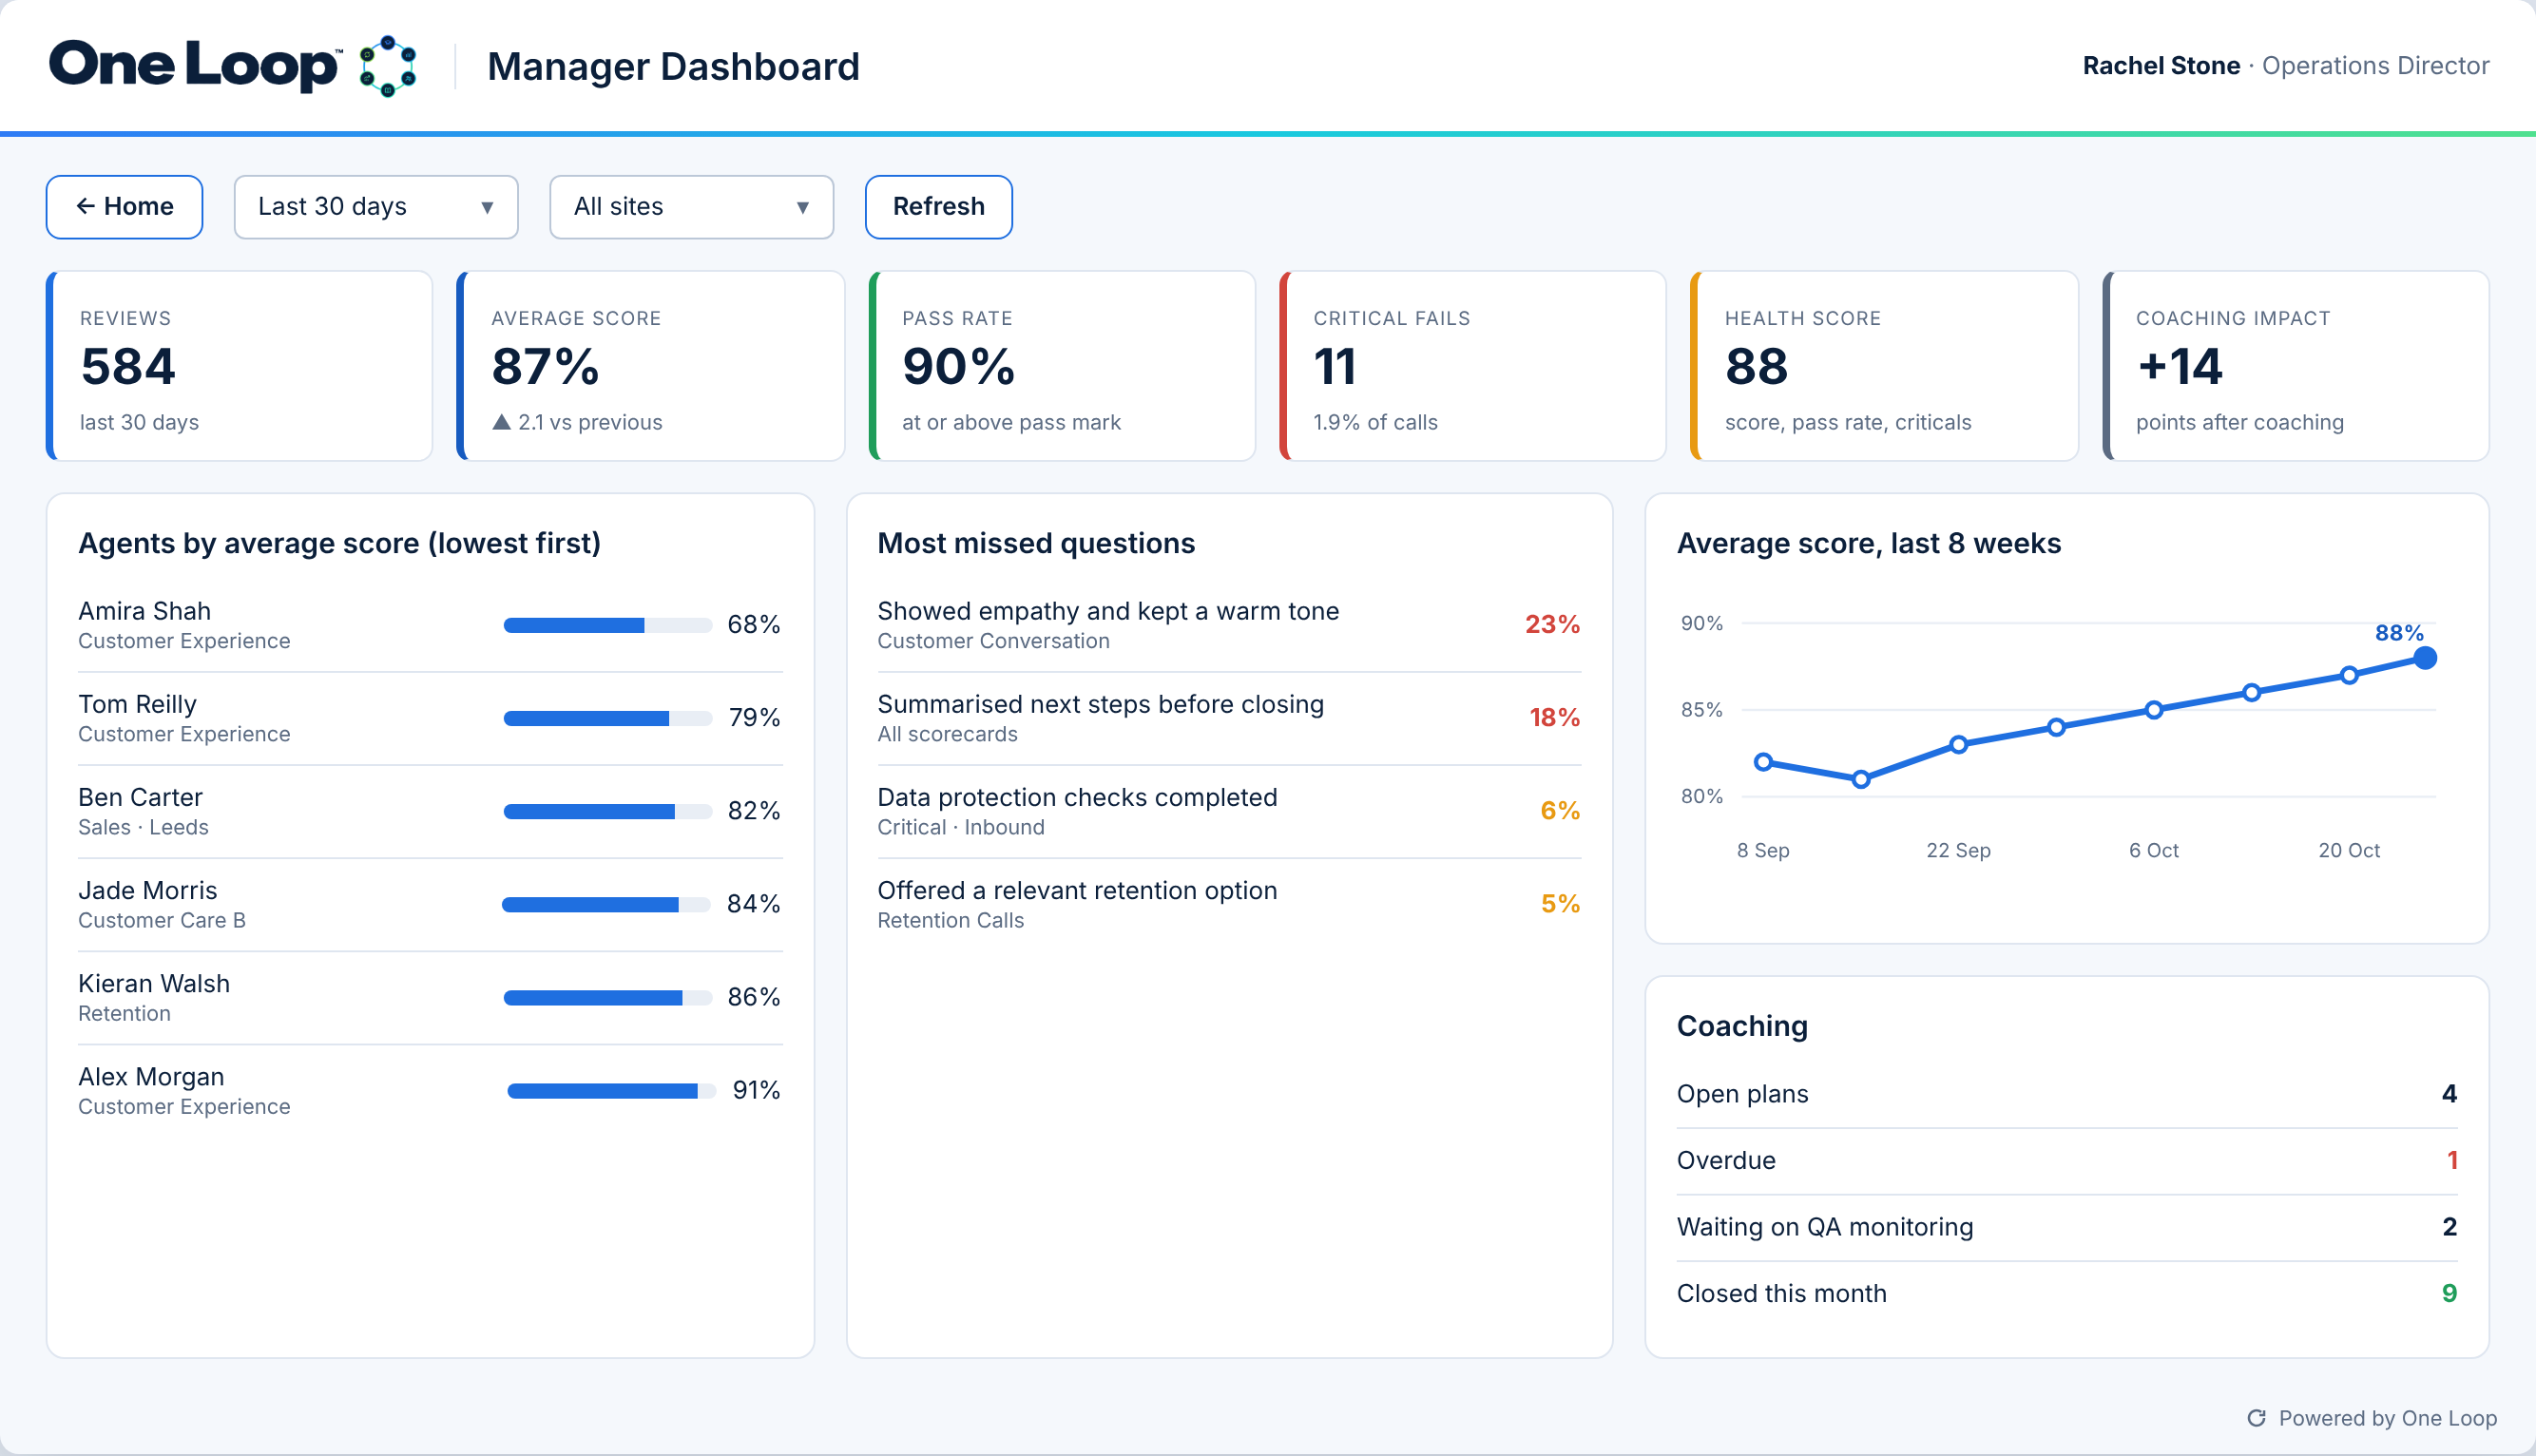This screenshot has height=1456, width=2536.
Task: Open Closed this month row
Action: tap(2067, 1294)
